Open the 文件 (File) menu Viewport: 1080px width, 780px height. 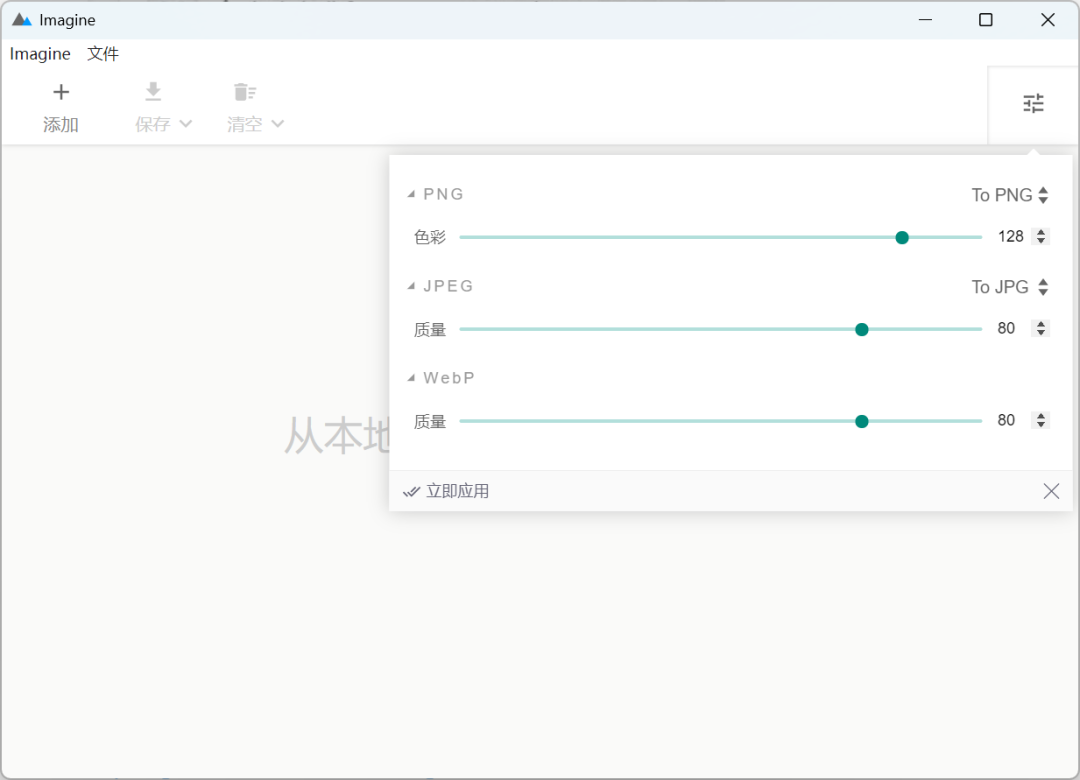coord(103,54)
